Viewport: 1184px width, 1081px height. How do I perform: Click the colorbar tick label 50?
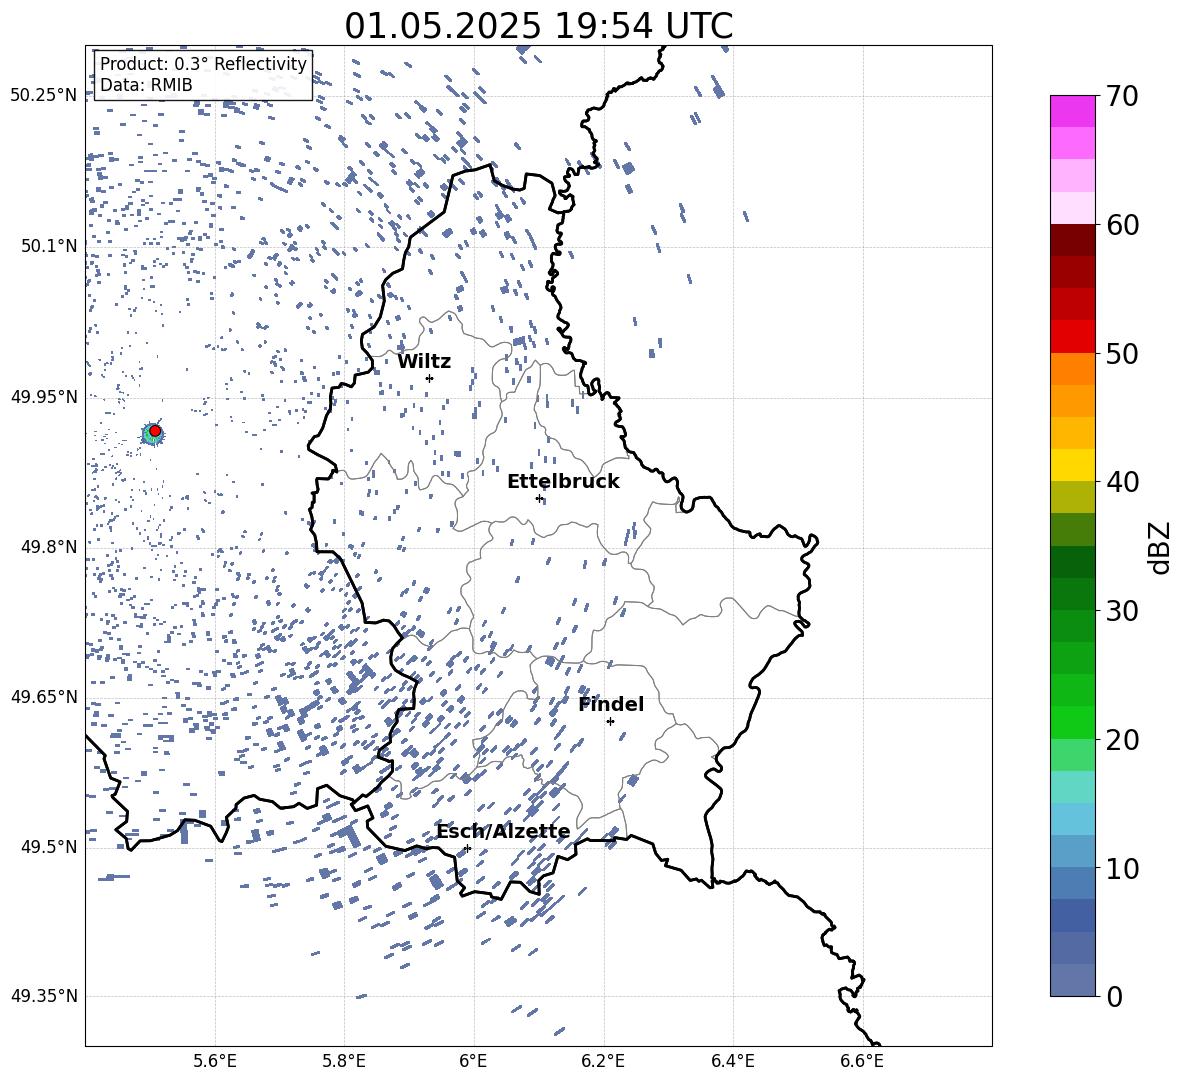pos(1123,353)
